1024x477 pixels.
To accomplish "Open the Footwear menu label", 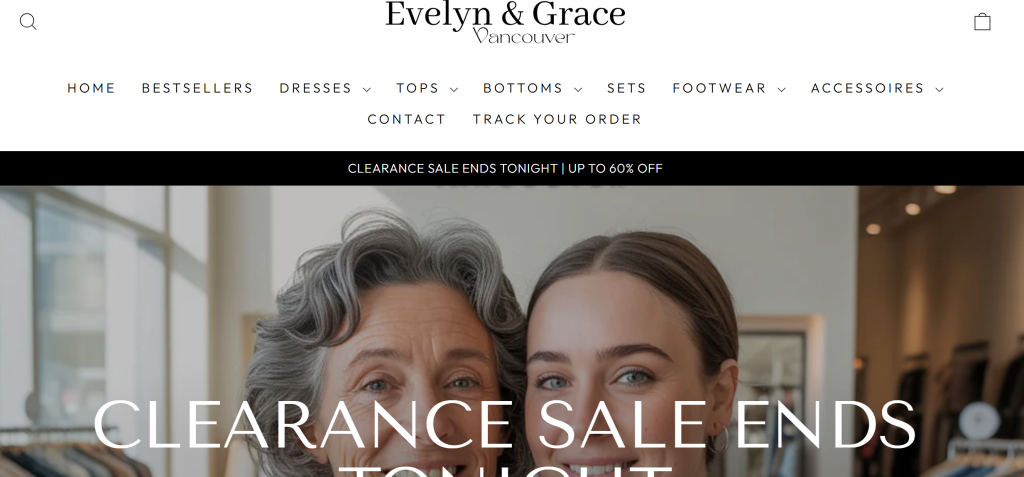I will (x=720, y=88).
